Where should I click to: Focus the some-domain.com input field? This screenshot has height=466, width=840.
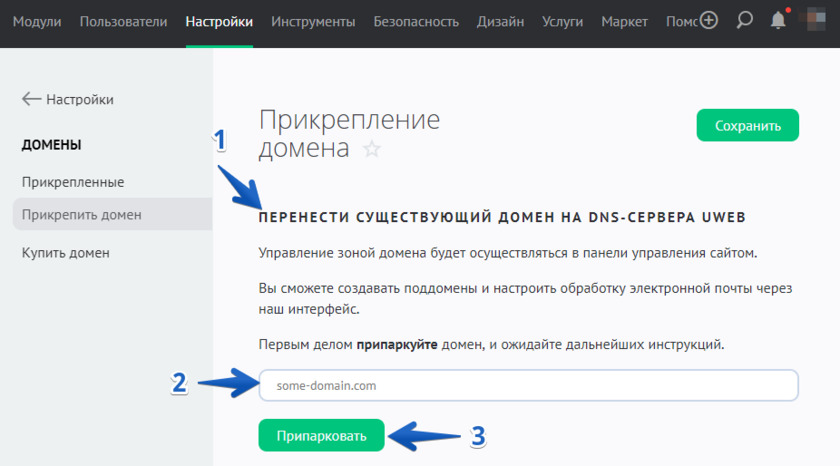click(528, 385)
